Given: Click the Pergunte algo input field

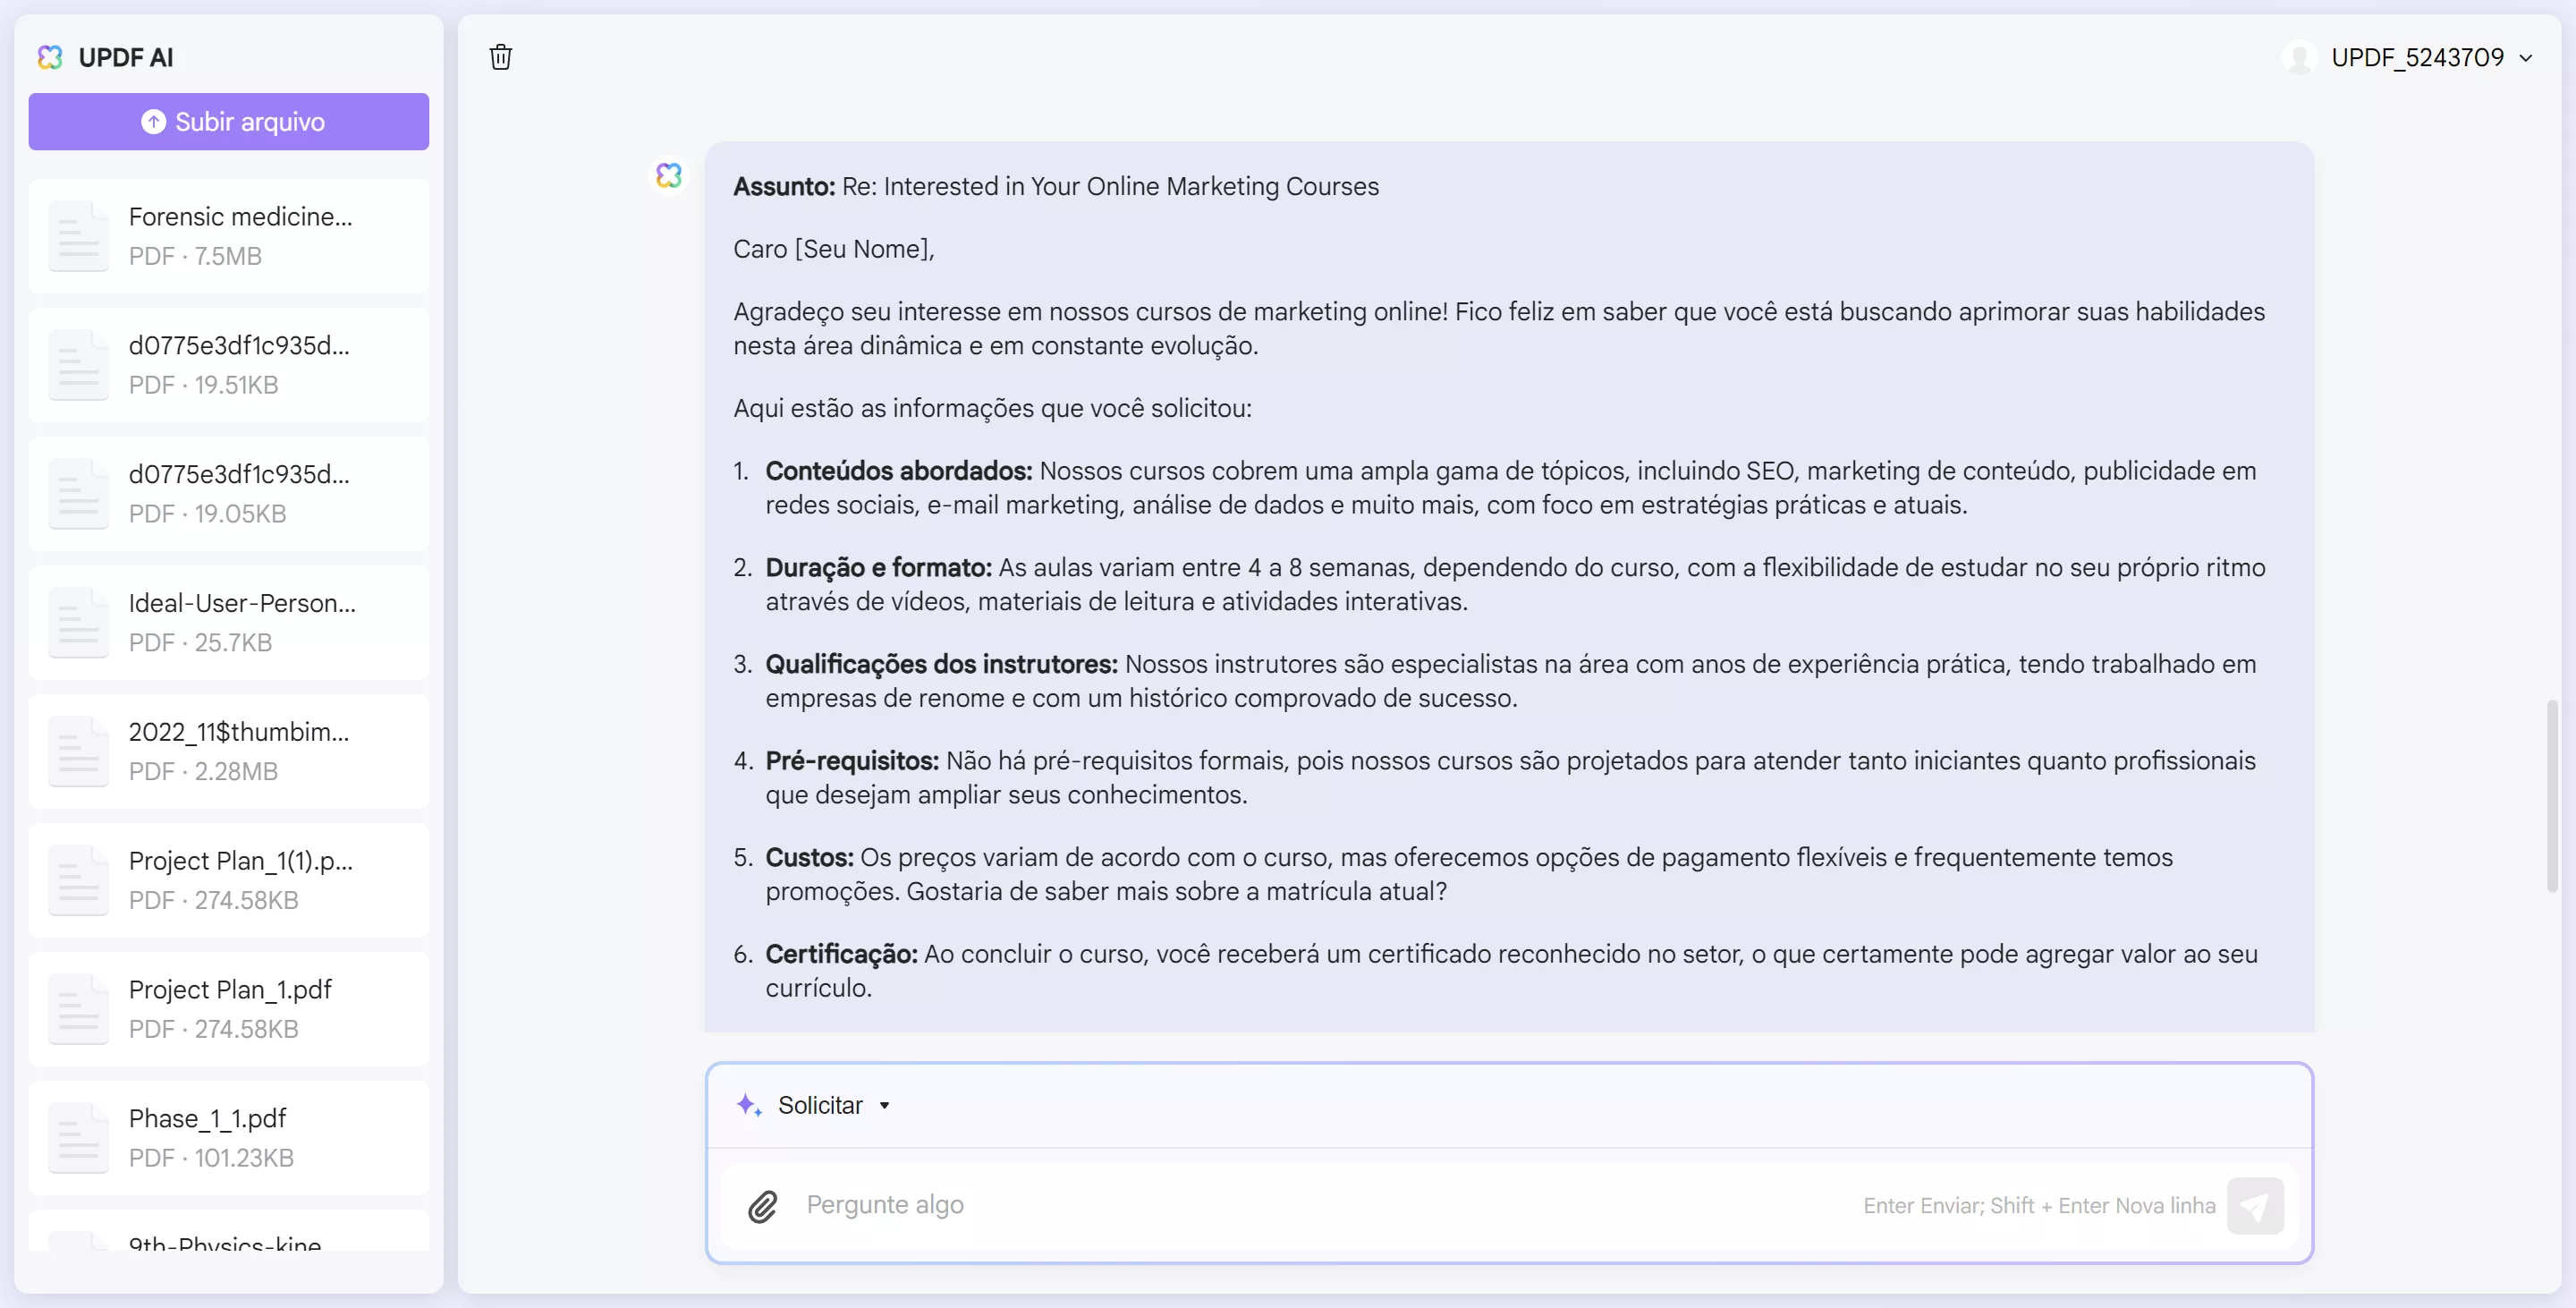Looking at the screenshot, I should click(x=1100, y=1206).
